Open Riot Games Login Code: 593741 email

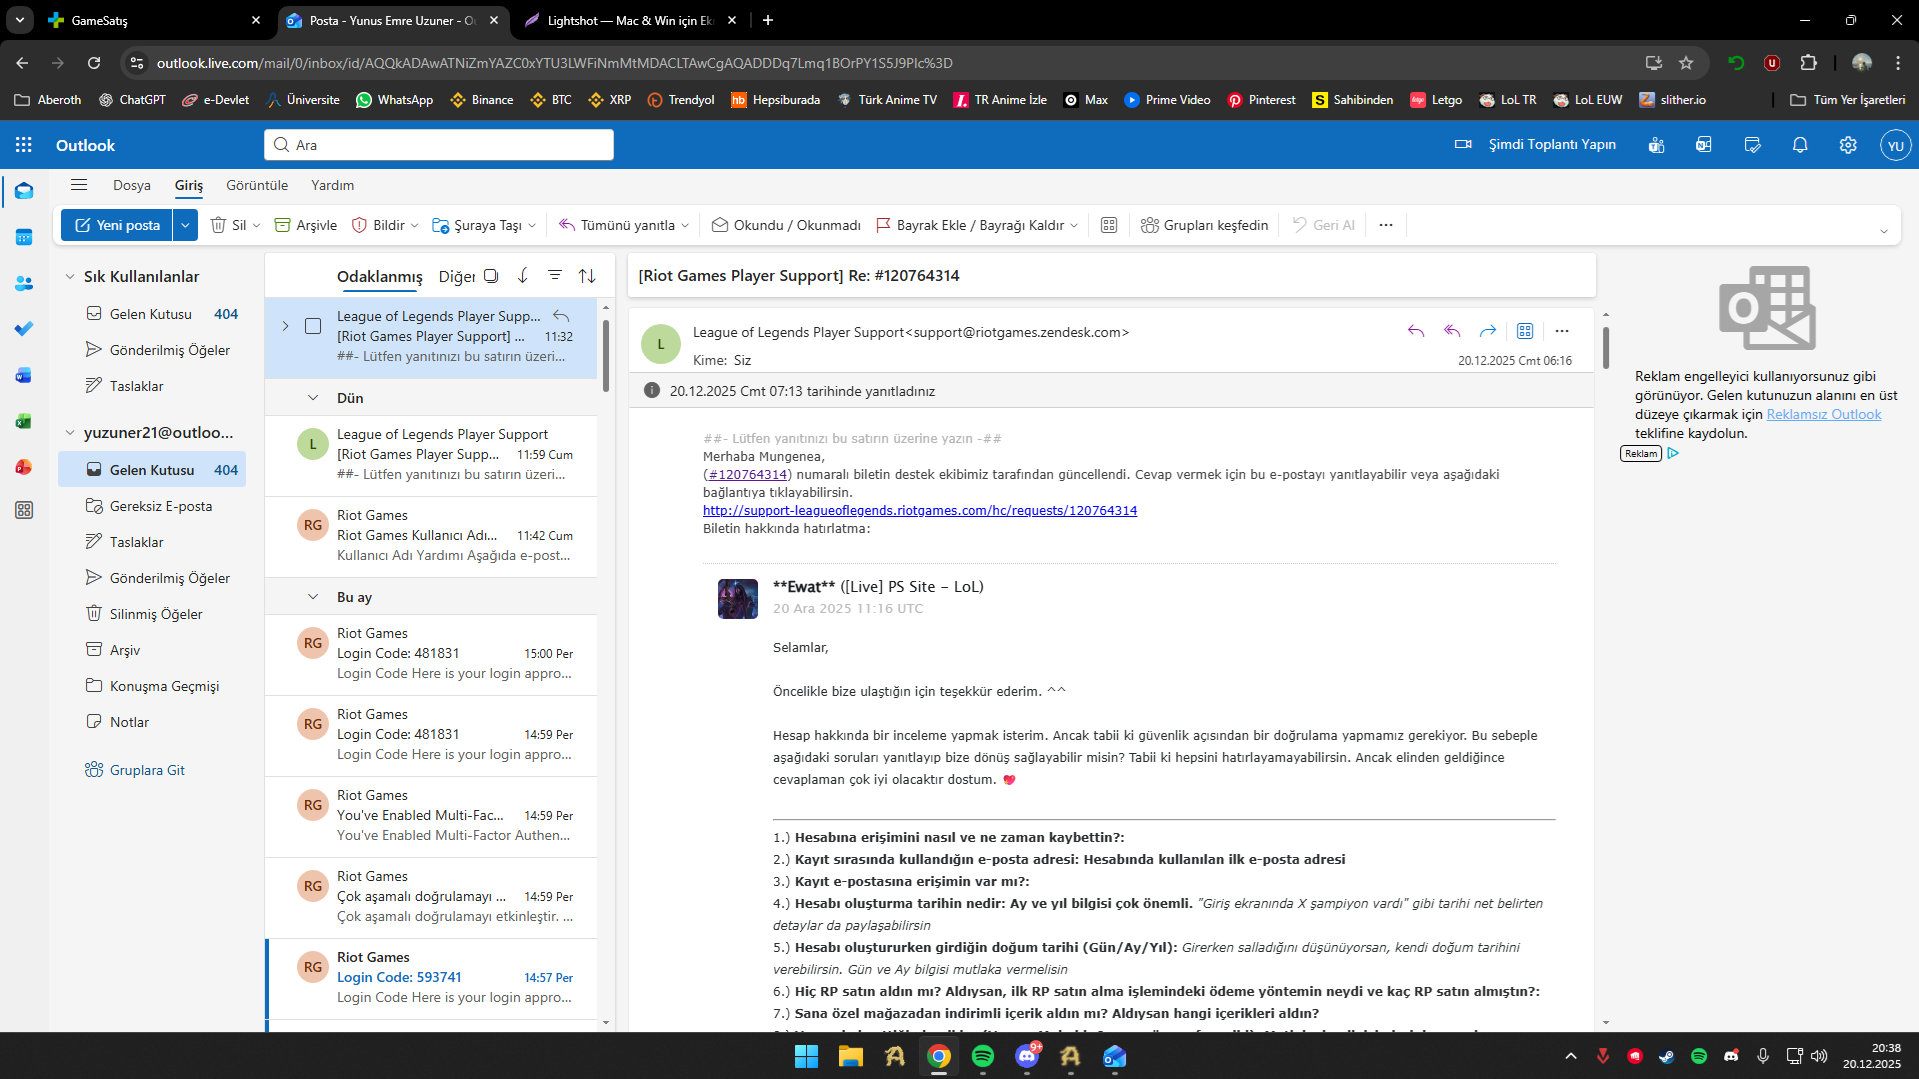tap(432, 978)
